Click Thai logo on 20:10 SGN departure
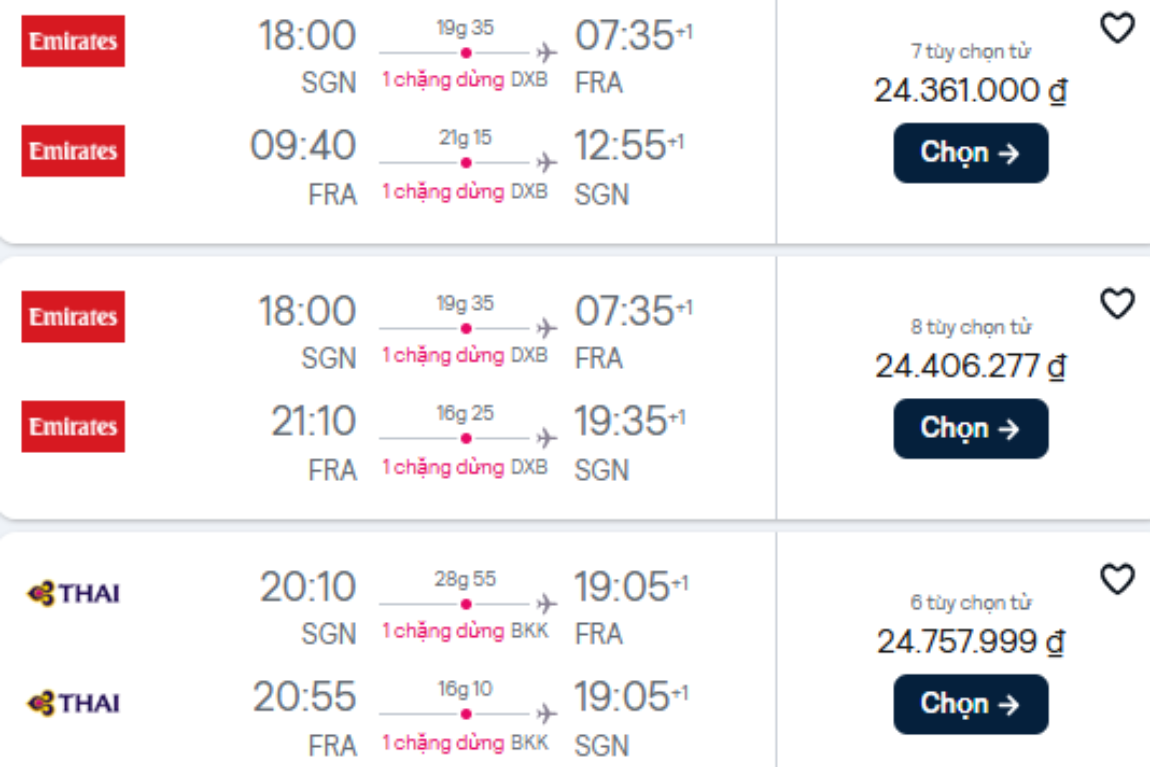Image resolution: width=1150 pixels, height=767 pixels. click(x=73, y=592)
